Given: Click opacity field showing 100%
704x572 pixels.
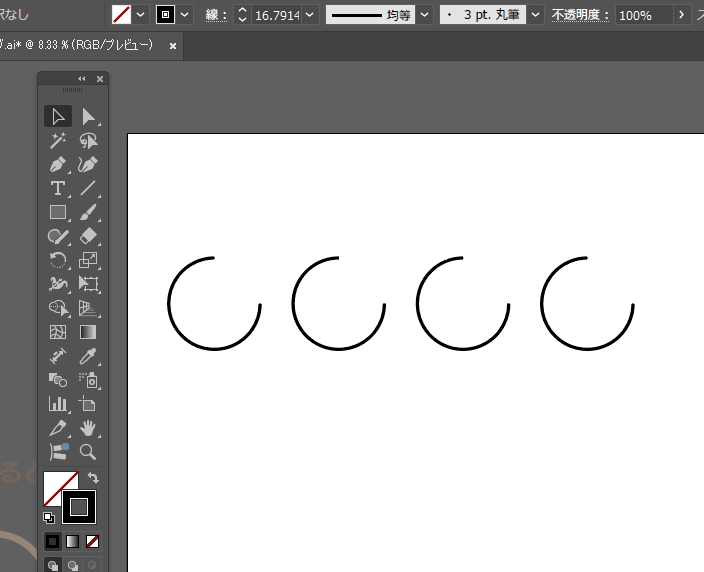Looking at the screenshot, I should click(x=643, y=15).
